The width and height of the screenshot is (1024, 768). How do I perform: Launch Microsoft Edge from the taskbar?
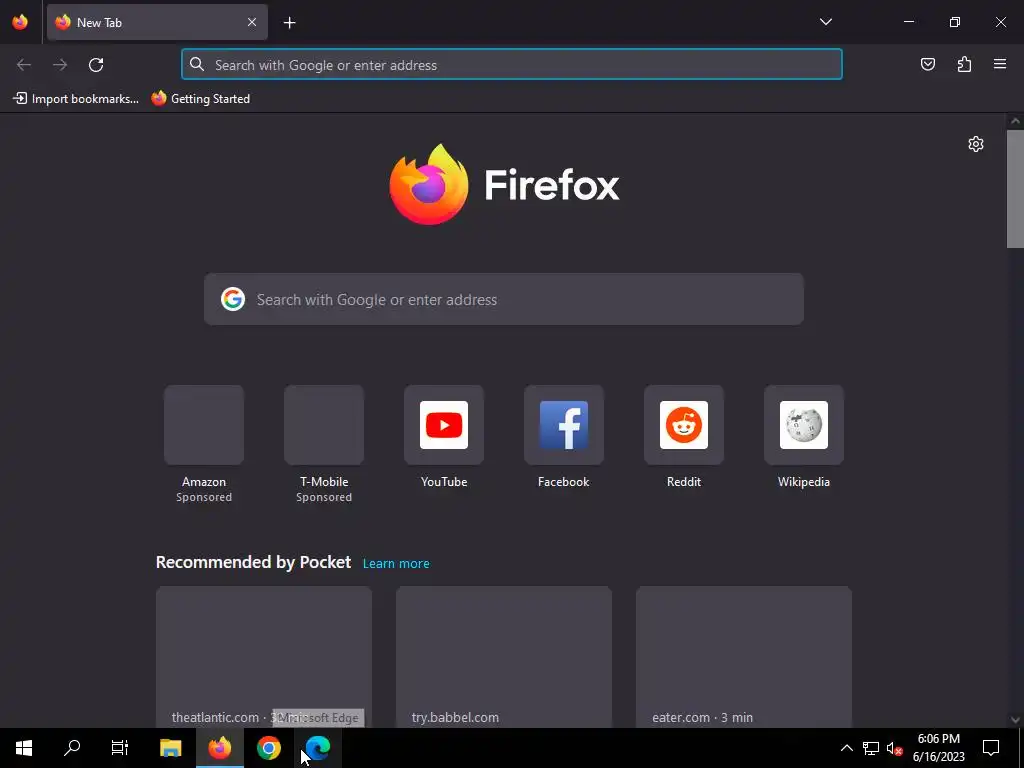pyautogui.click(x=317, y=748)
